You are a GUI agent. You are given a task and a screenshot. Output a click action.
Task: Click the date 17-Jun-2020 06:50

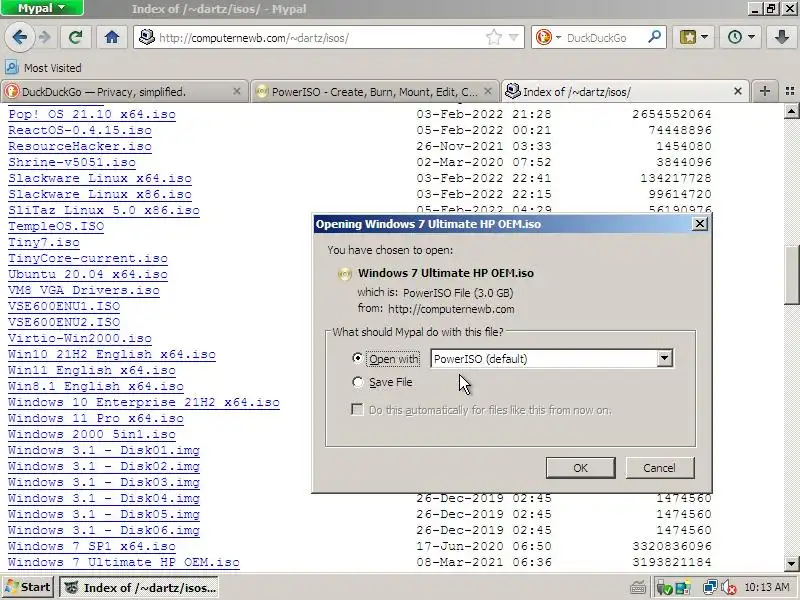[484, 546]
